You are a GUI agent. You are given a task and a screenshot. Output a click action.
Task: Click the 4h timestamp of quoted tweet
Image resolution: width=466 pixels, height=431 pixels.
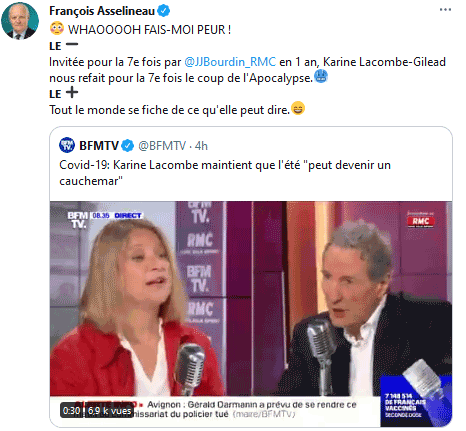pos(201,146)
